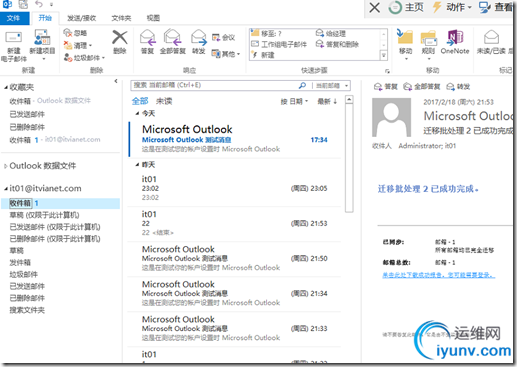Open the it01 message received 23:05
The height and width of the screenshot is (367, 517).
click(x=235, y=188)
